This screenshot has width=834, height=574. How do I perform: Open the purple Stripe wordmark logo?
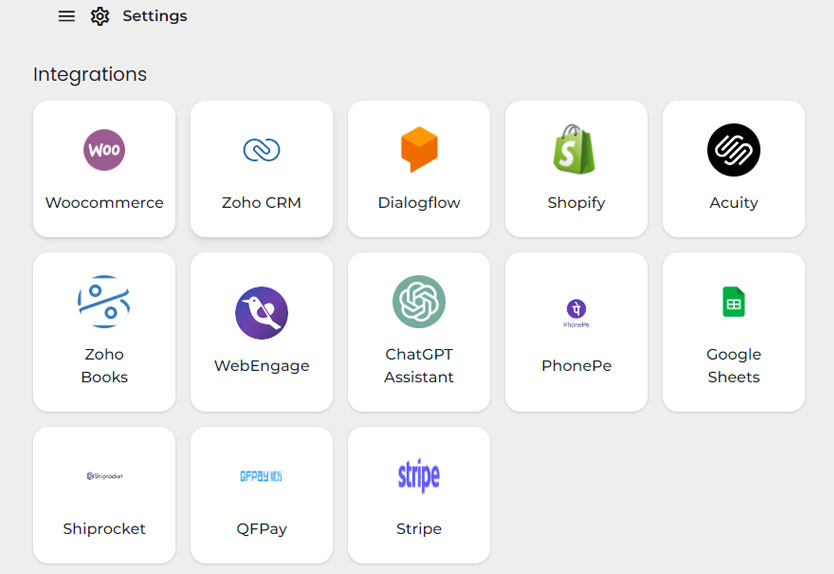tap(419, 476)
